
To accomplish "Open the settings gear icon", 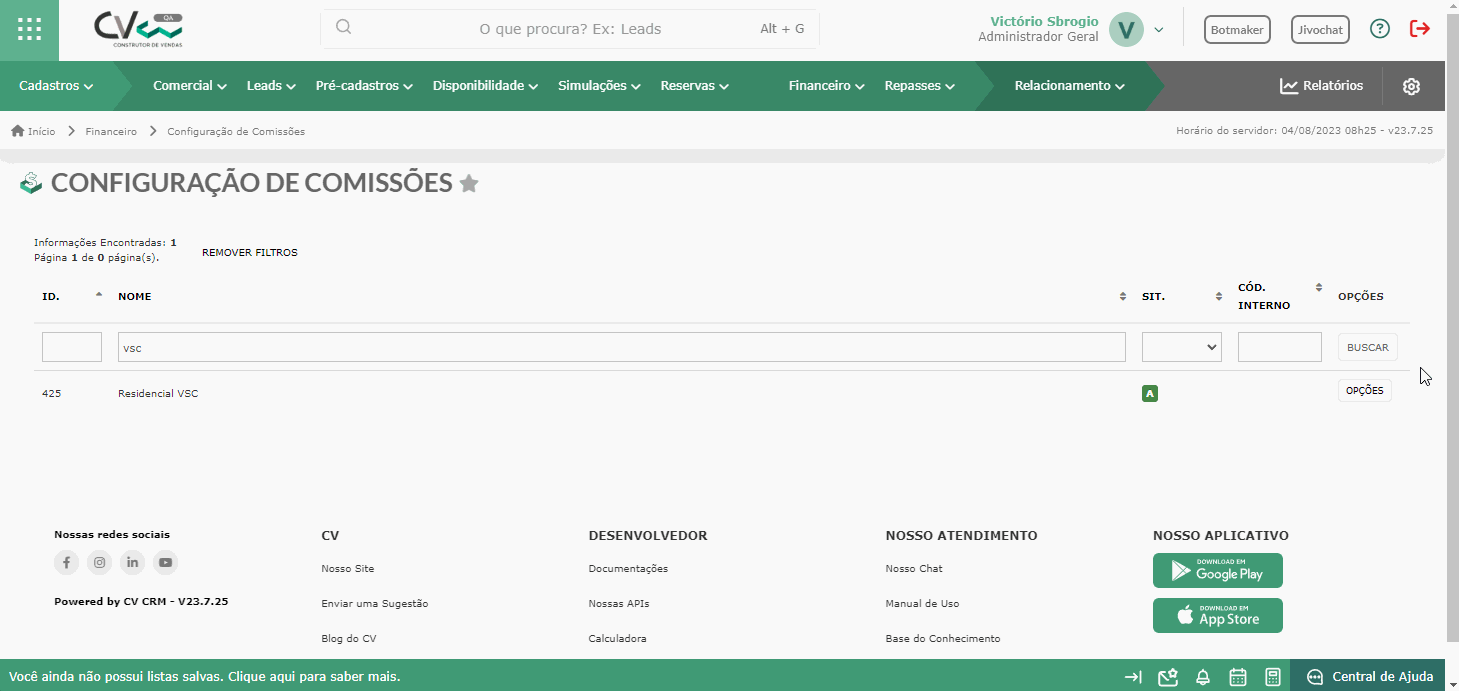I will (x=1411, y=86).
